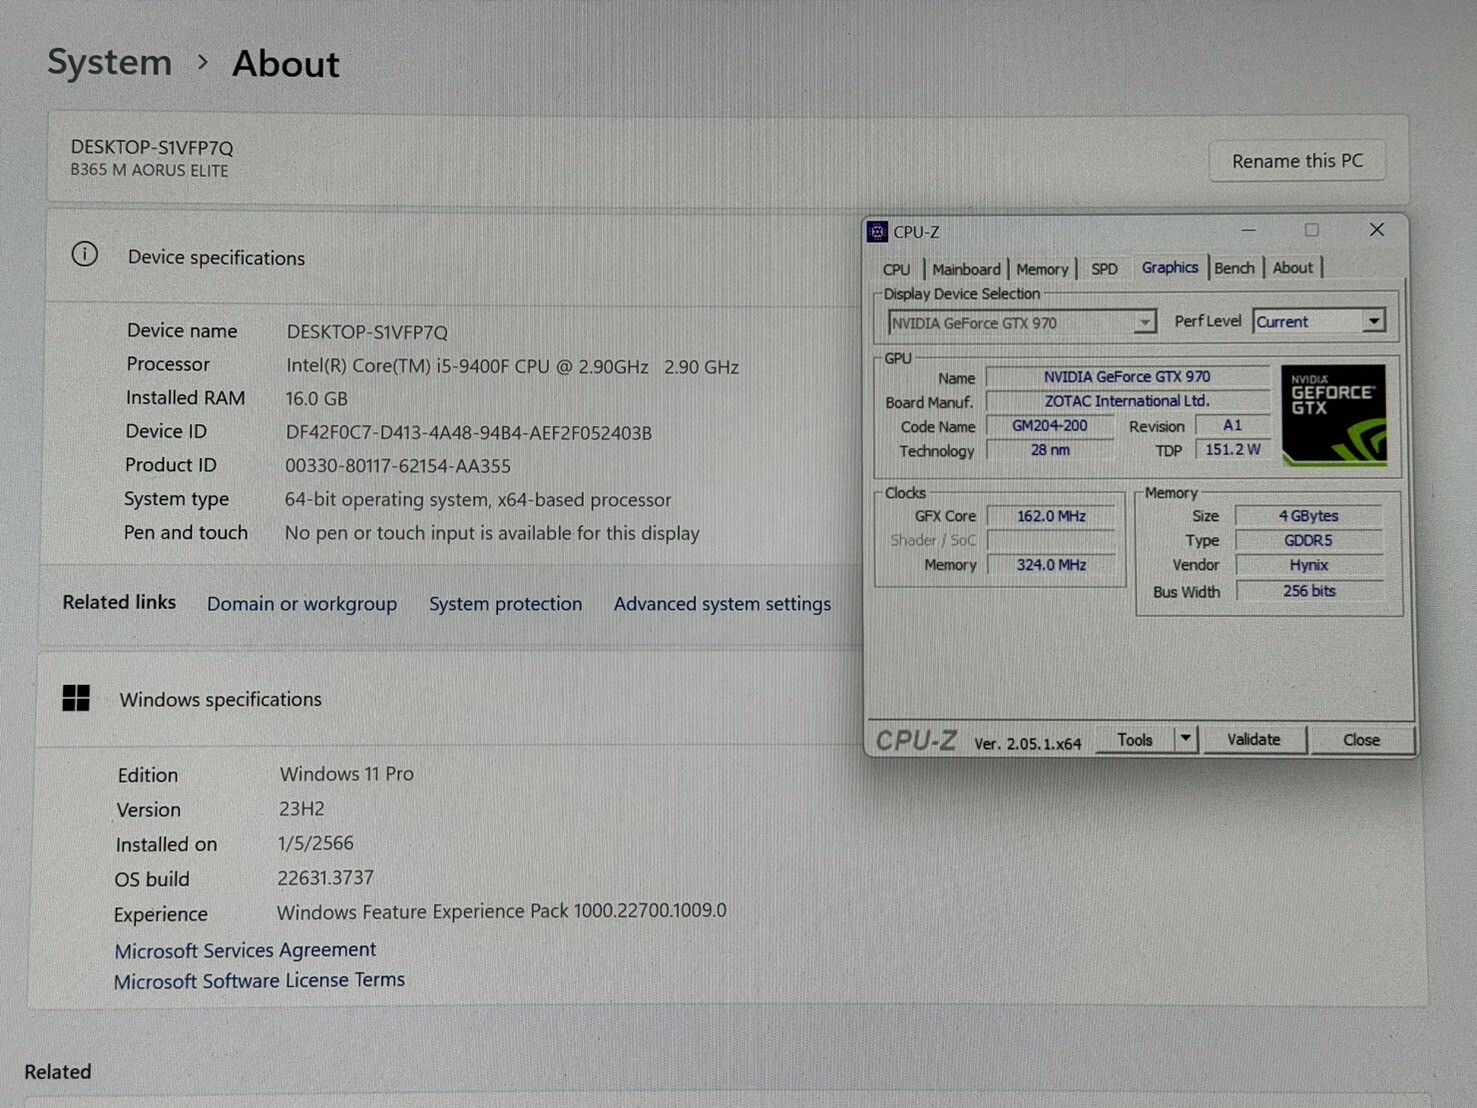Screen dimensions: 1477x1108
Task: Open the Memory tab in CPU-Z
Action: pyautogui.click(x=1042, y=270)
